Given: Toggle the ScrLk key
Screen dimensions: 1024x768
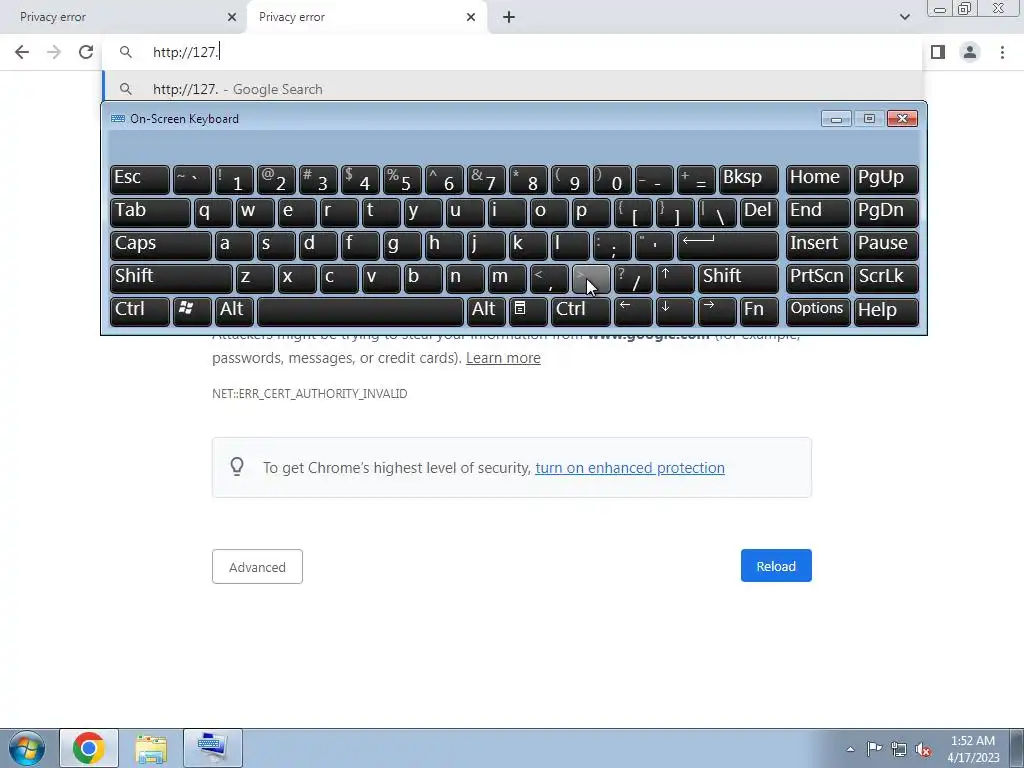Looking at the screenshot, I should point(886,278).
